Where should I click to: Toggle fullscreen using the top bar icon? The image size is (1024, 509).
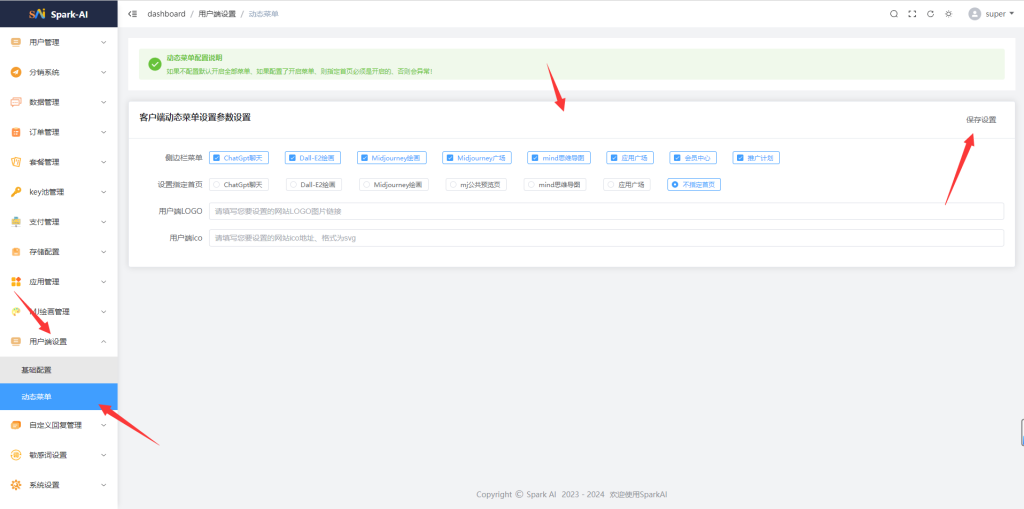pyautogui.click(x=912, y=14)
